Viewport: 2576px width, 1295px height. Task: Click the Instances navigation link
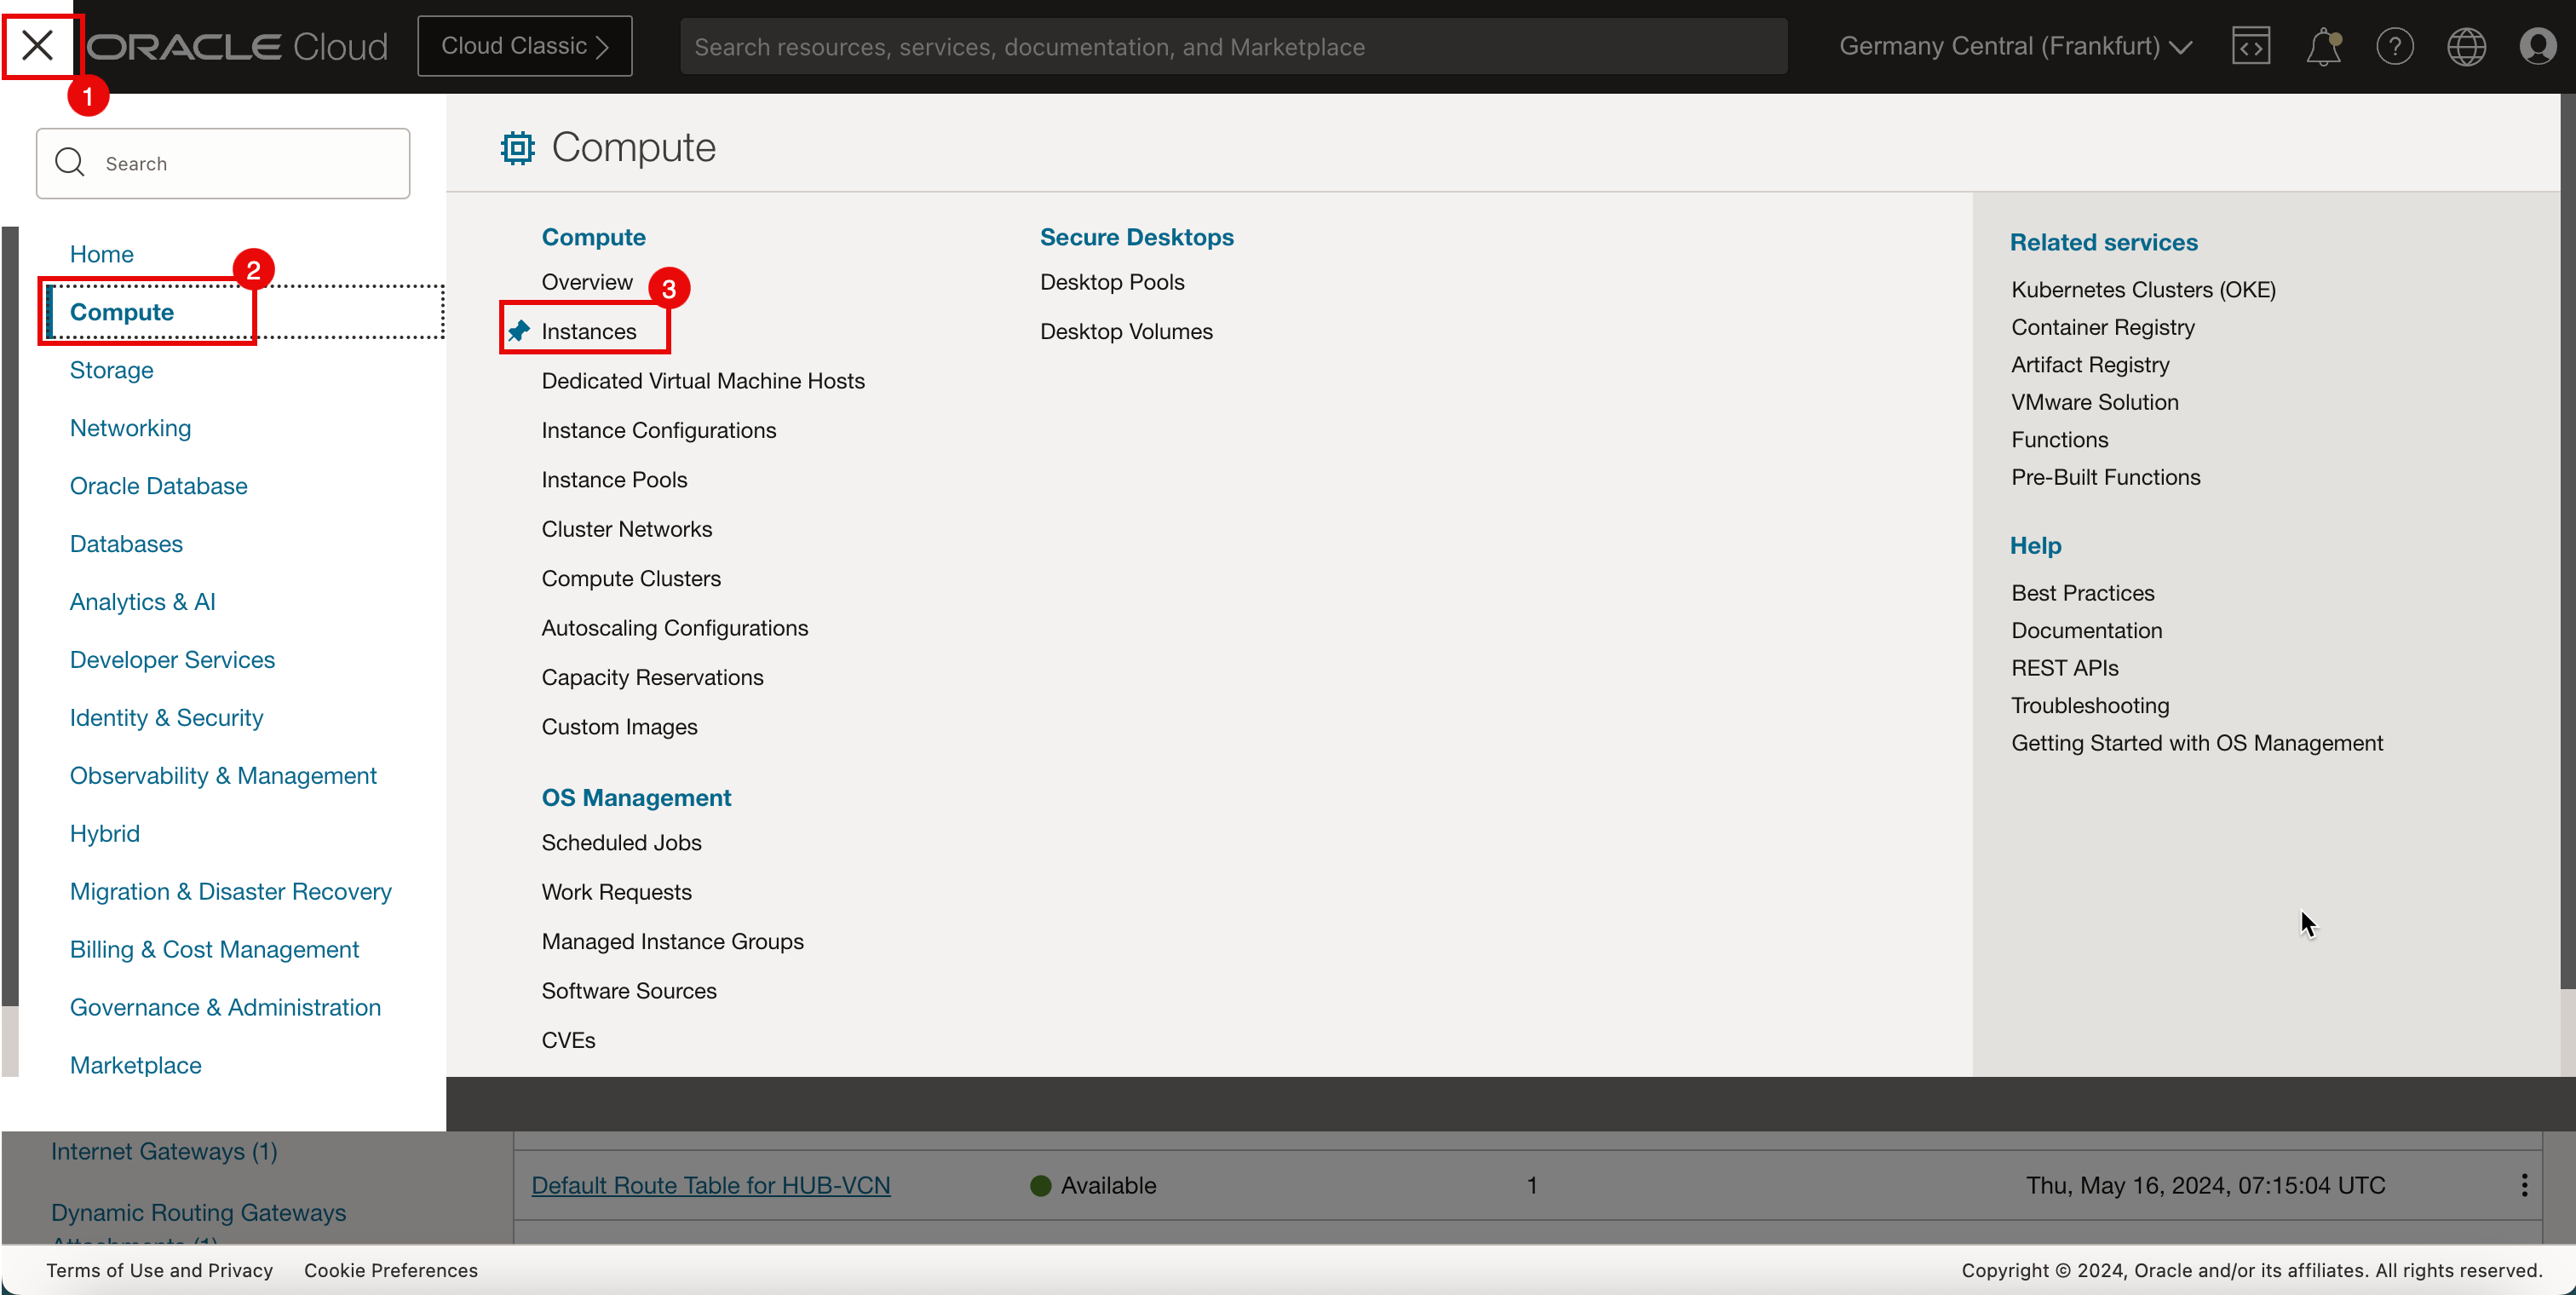tap(589, 331)
